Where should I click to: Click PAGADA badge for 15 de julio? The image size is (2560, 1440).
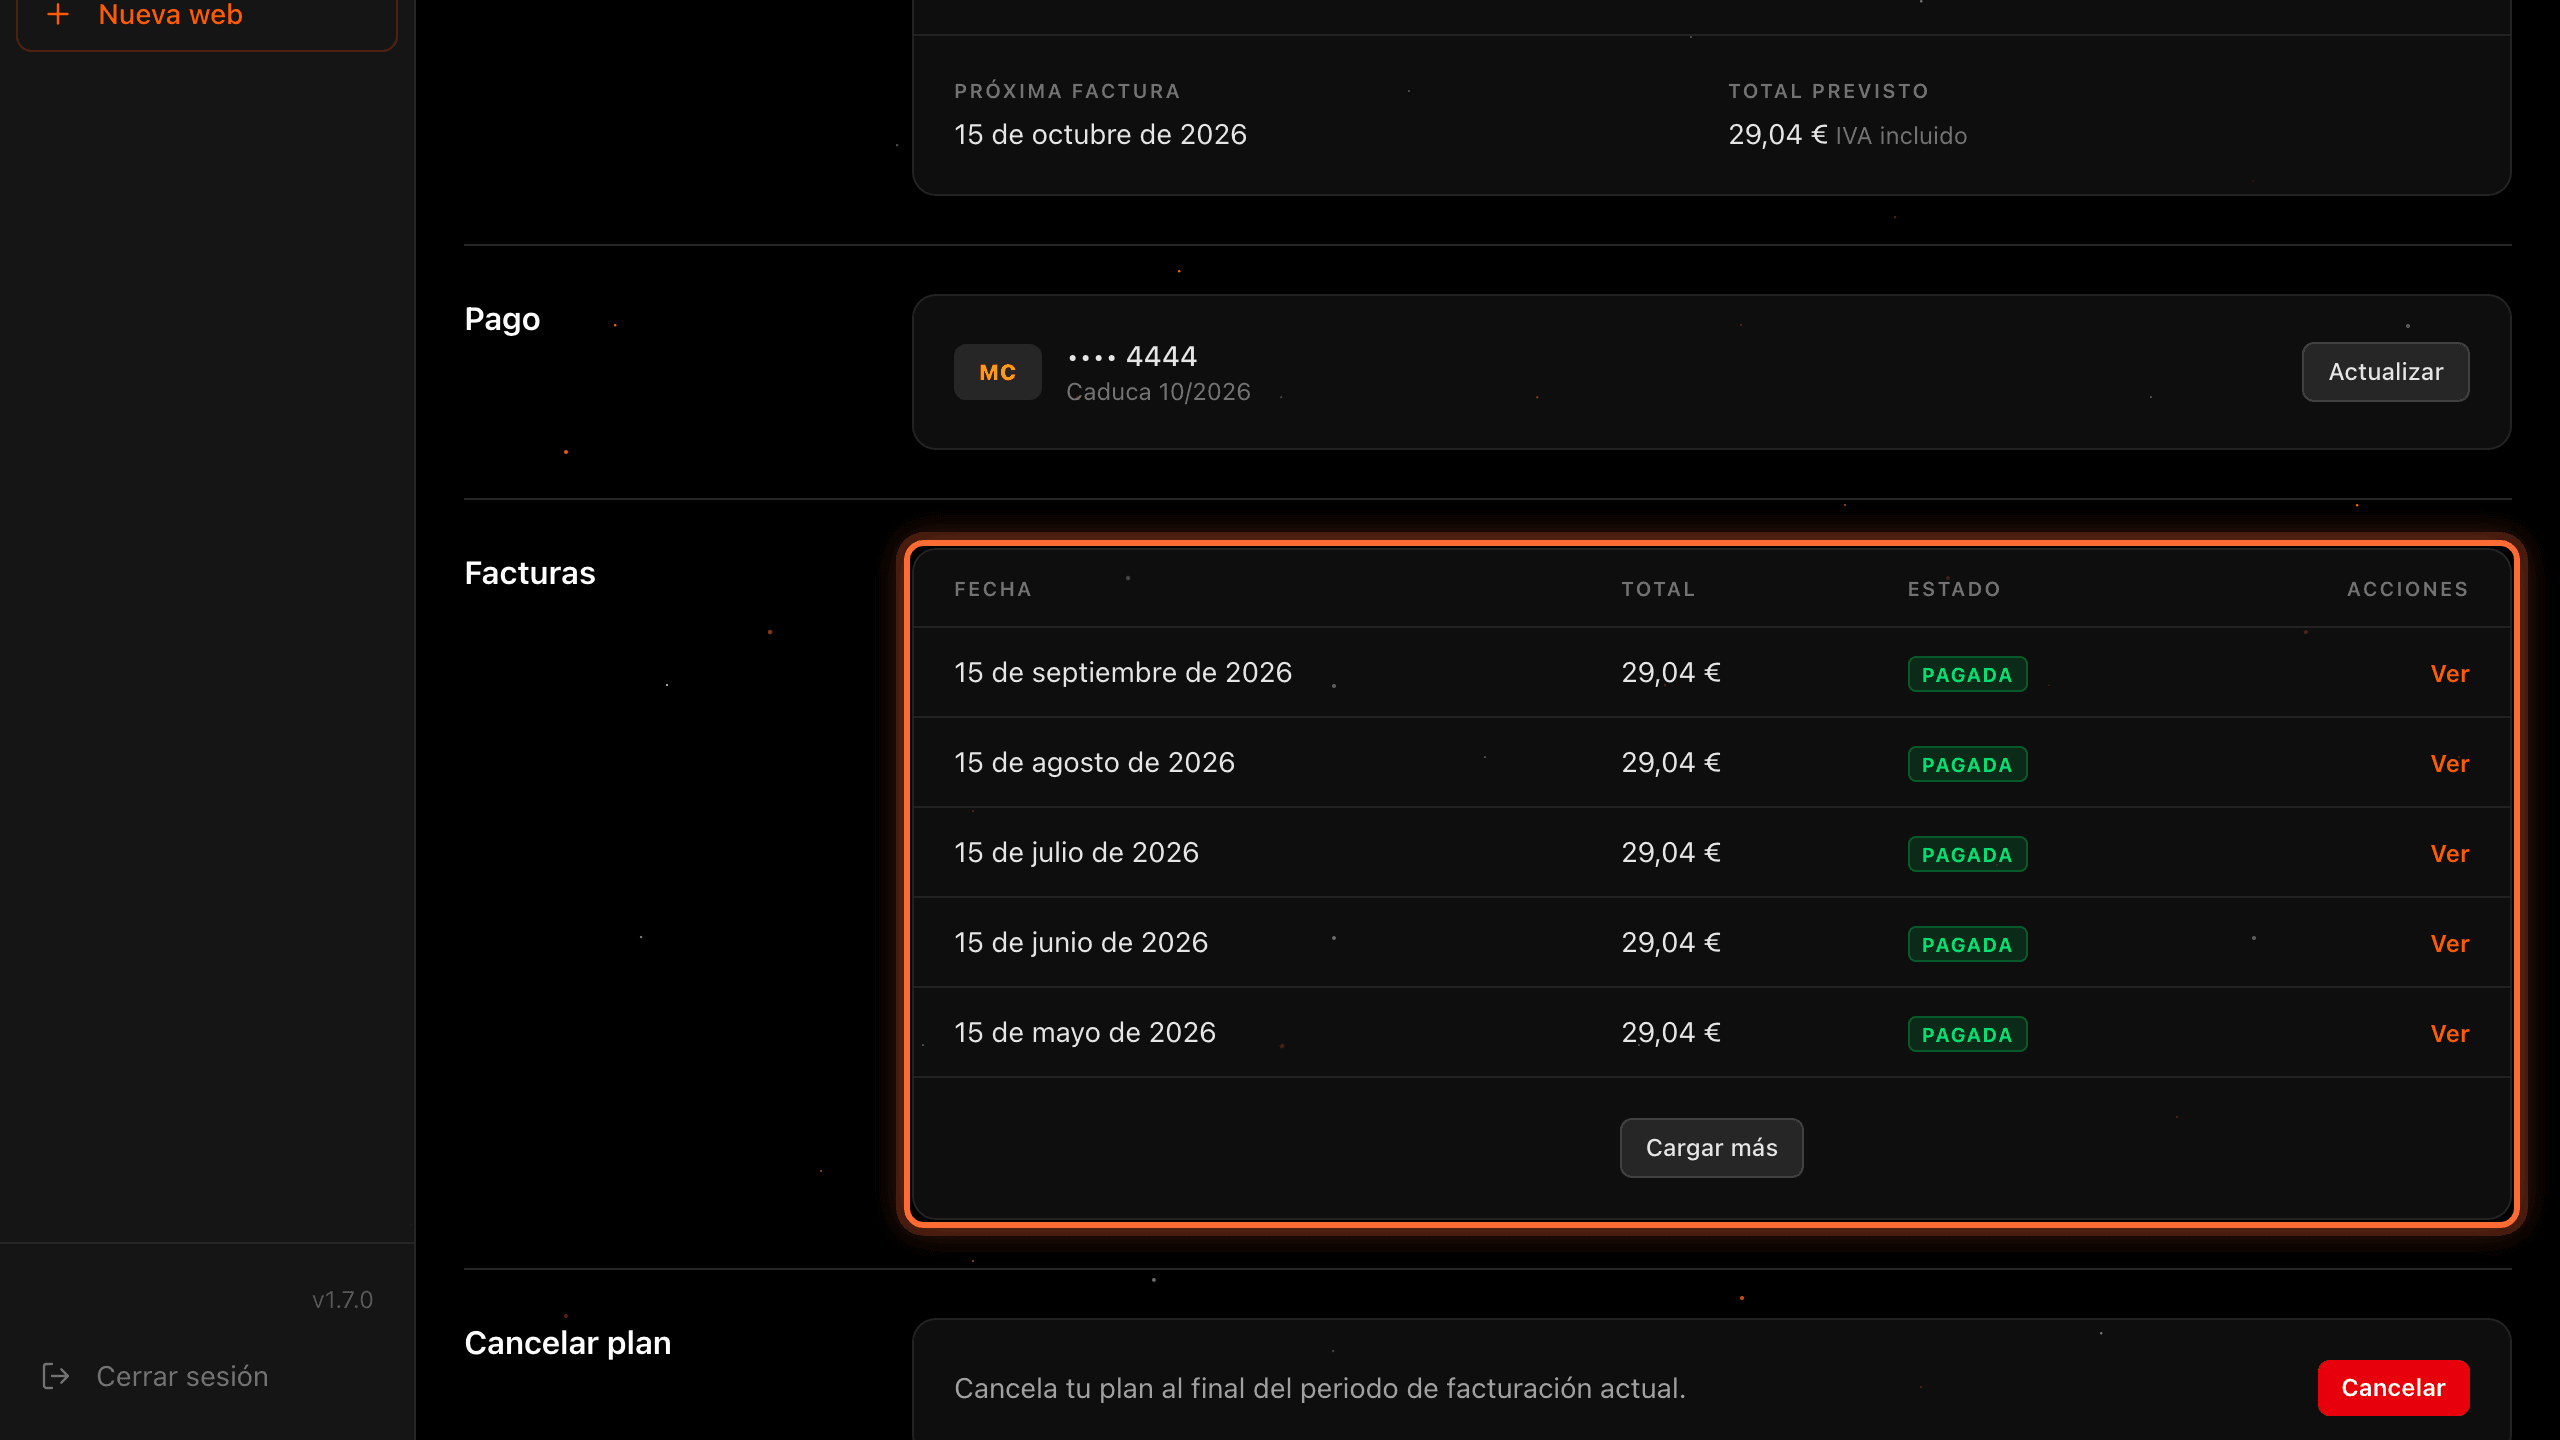coord(1967,854)
